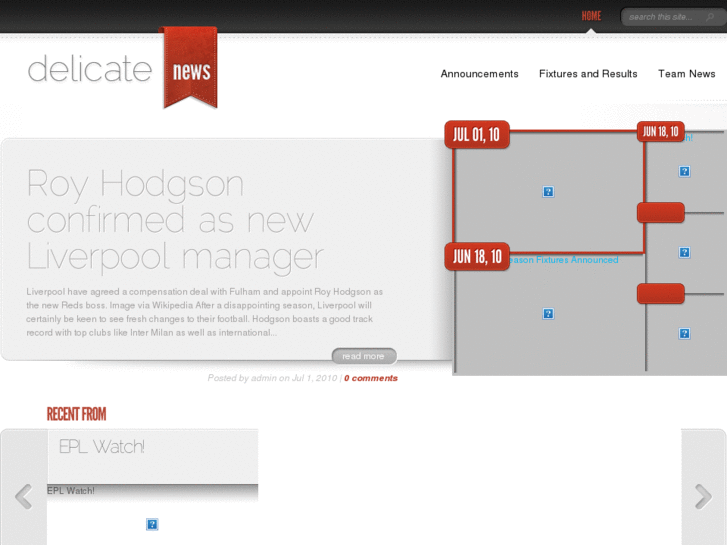Open Fixtures and Results category
Viewport: 727px width, 545px height.
pyautogui.click(x=588, y=74)
